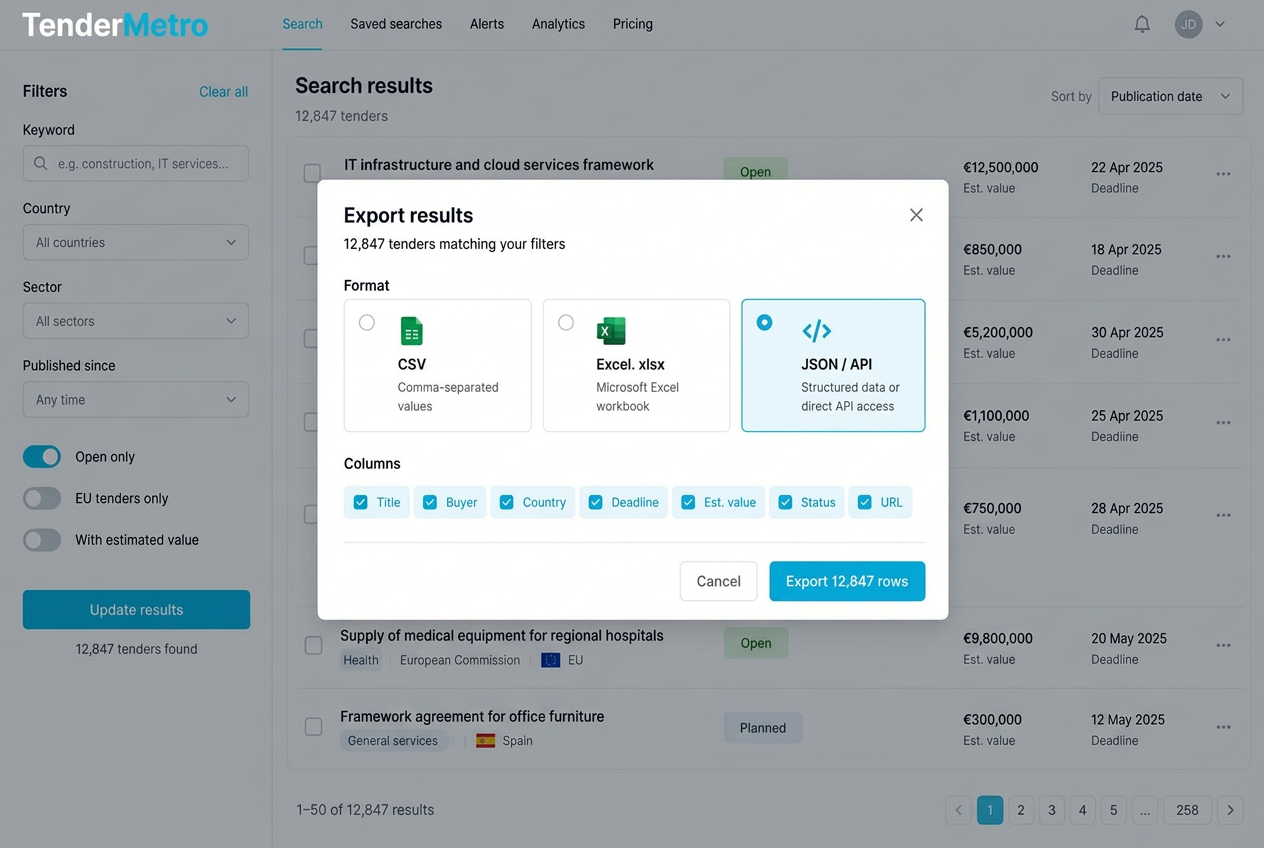This screenshot has height=848, width=1264.
Task: Go to the previous results page arrow
Action: tap(958, 810)
